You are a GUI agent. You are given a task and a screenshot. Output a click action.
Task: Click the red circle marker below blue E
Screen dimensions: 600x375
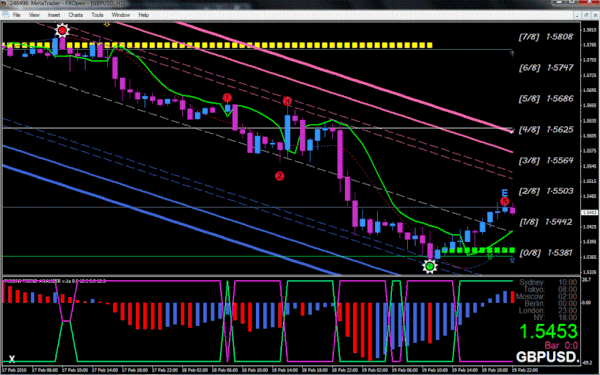[504, 201]
